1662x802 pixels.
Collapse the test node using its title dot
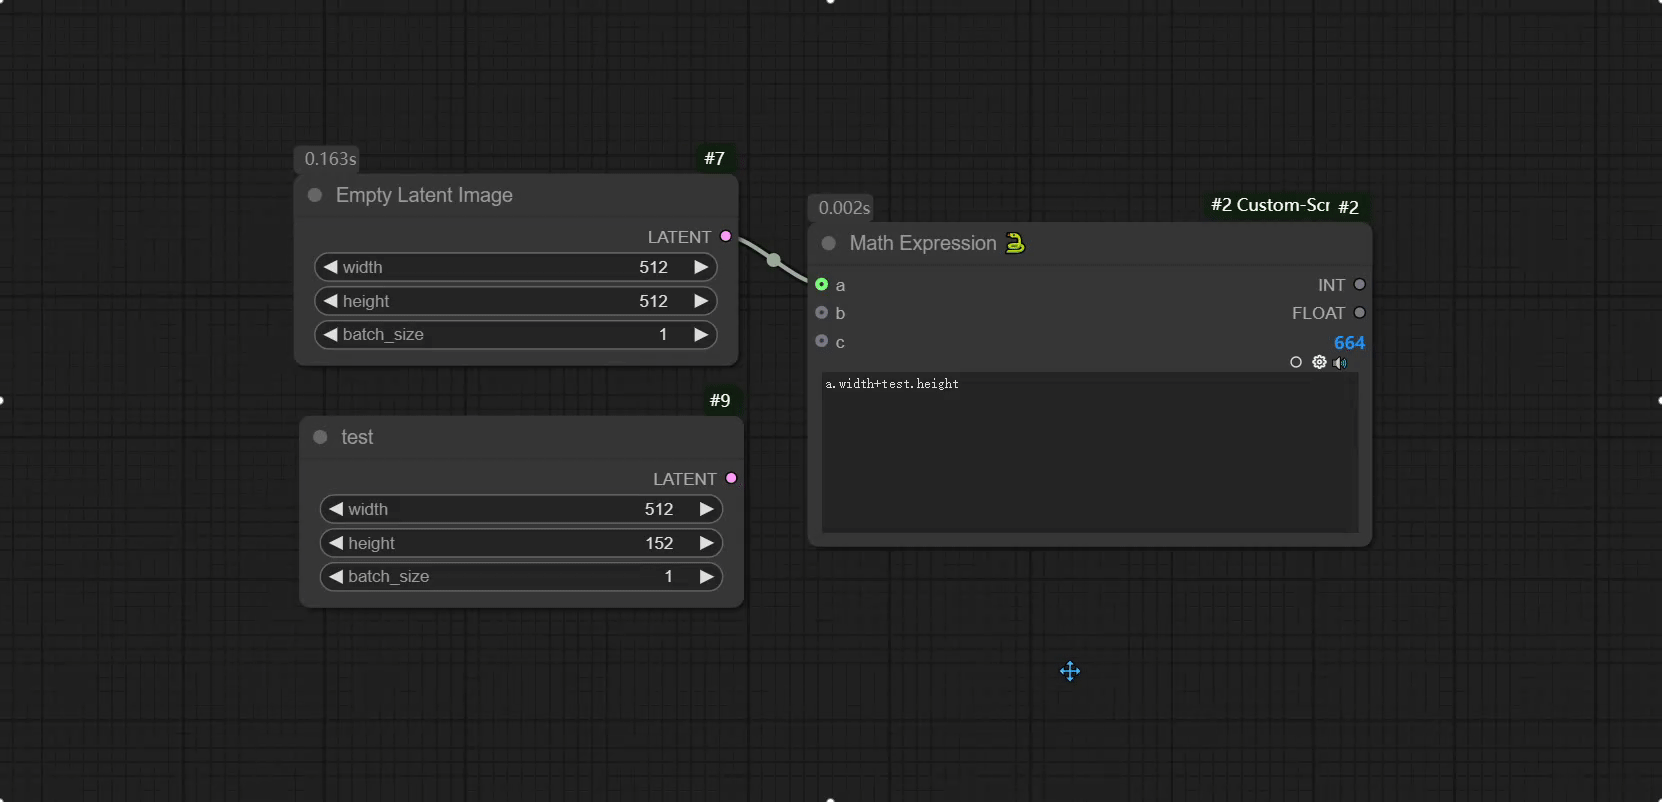point(320,437)
